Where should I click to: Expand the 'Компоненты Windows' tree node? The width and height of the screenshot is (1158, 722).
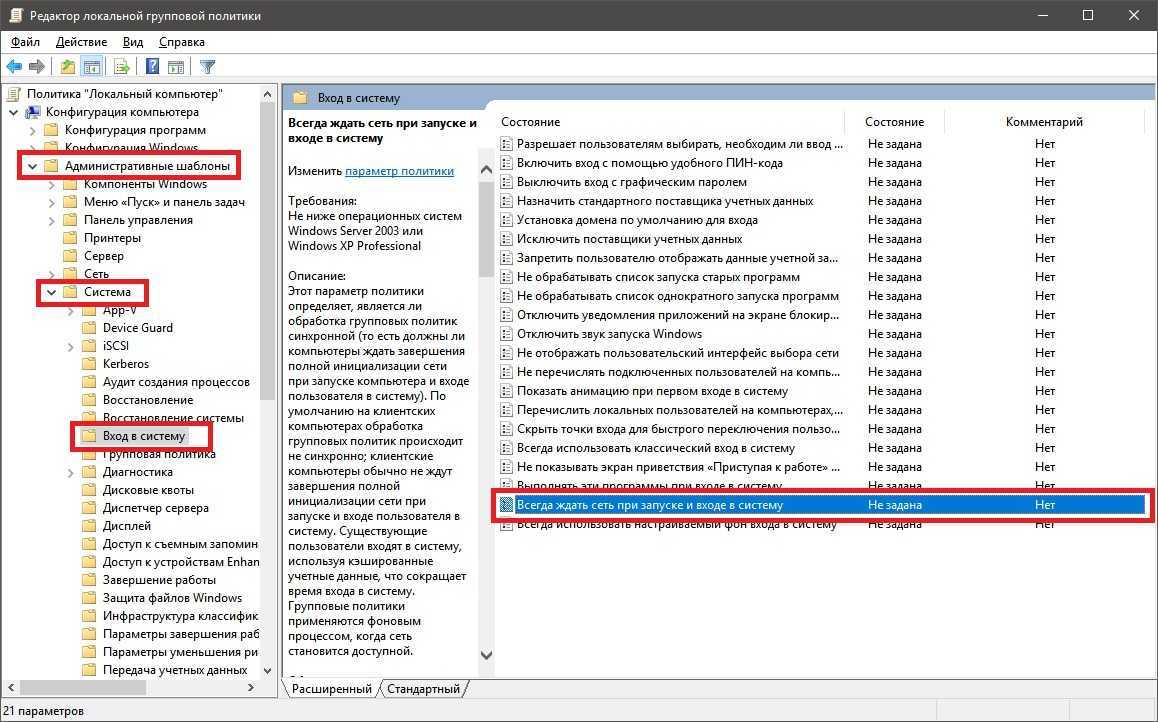(51, 184)
